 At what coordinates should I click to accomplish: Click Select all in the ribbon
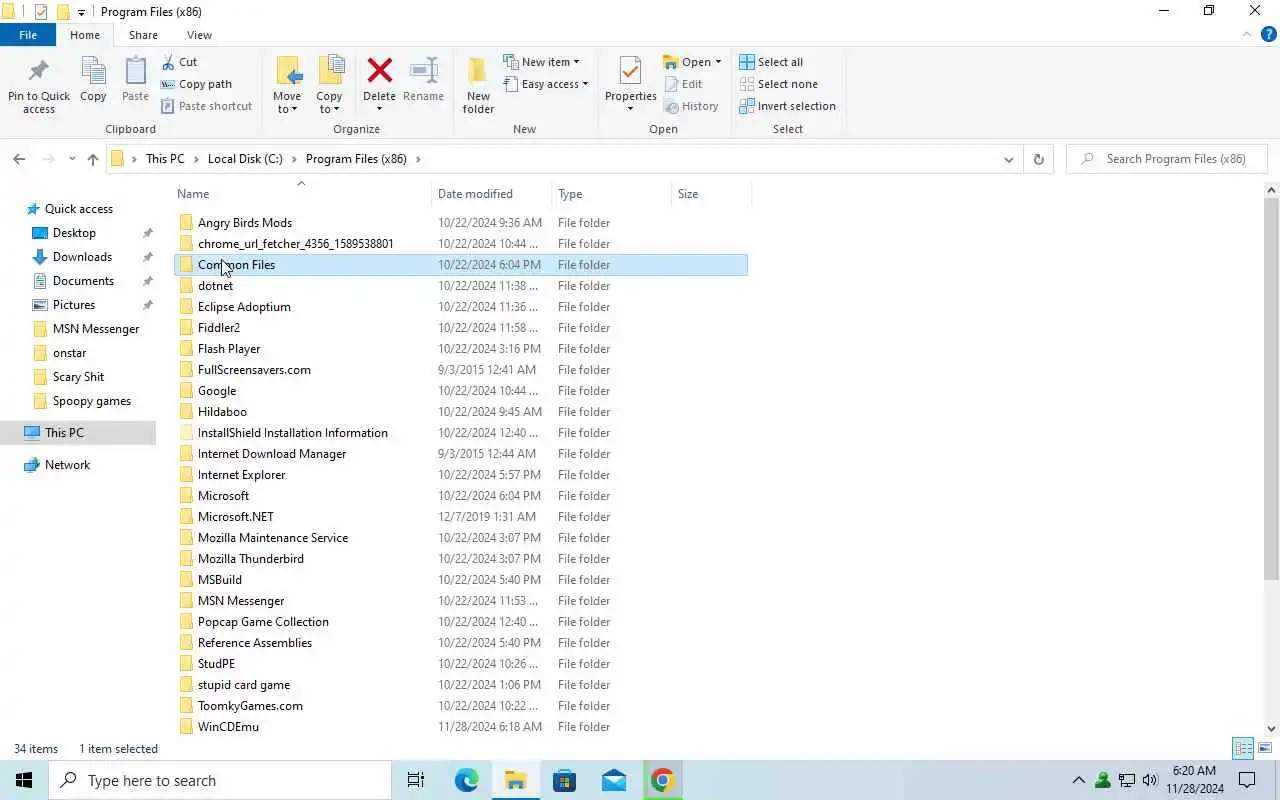(771, 62)
